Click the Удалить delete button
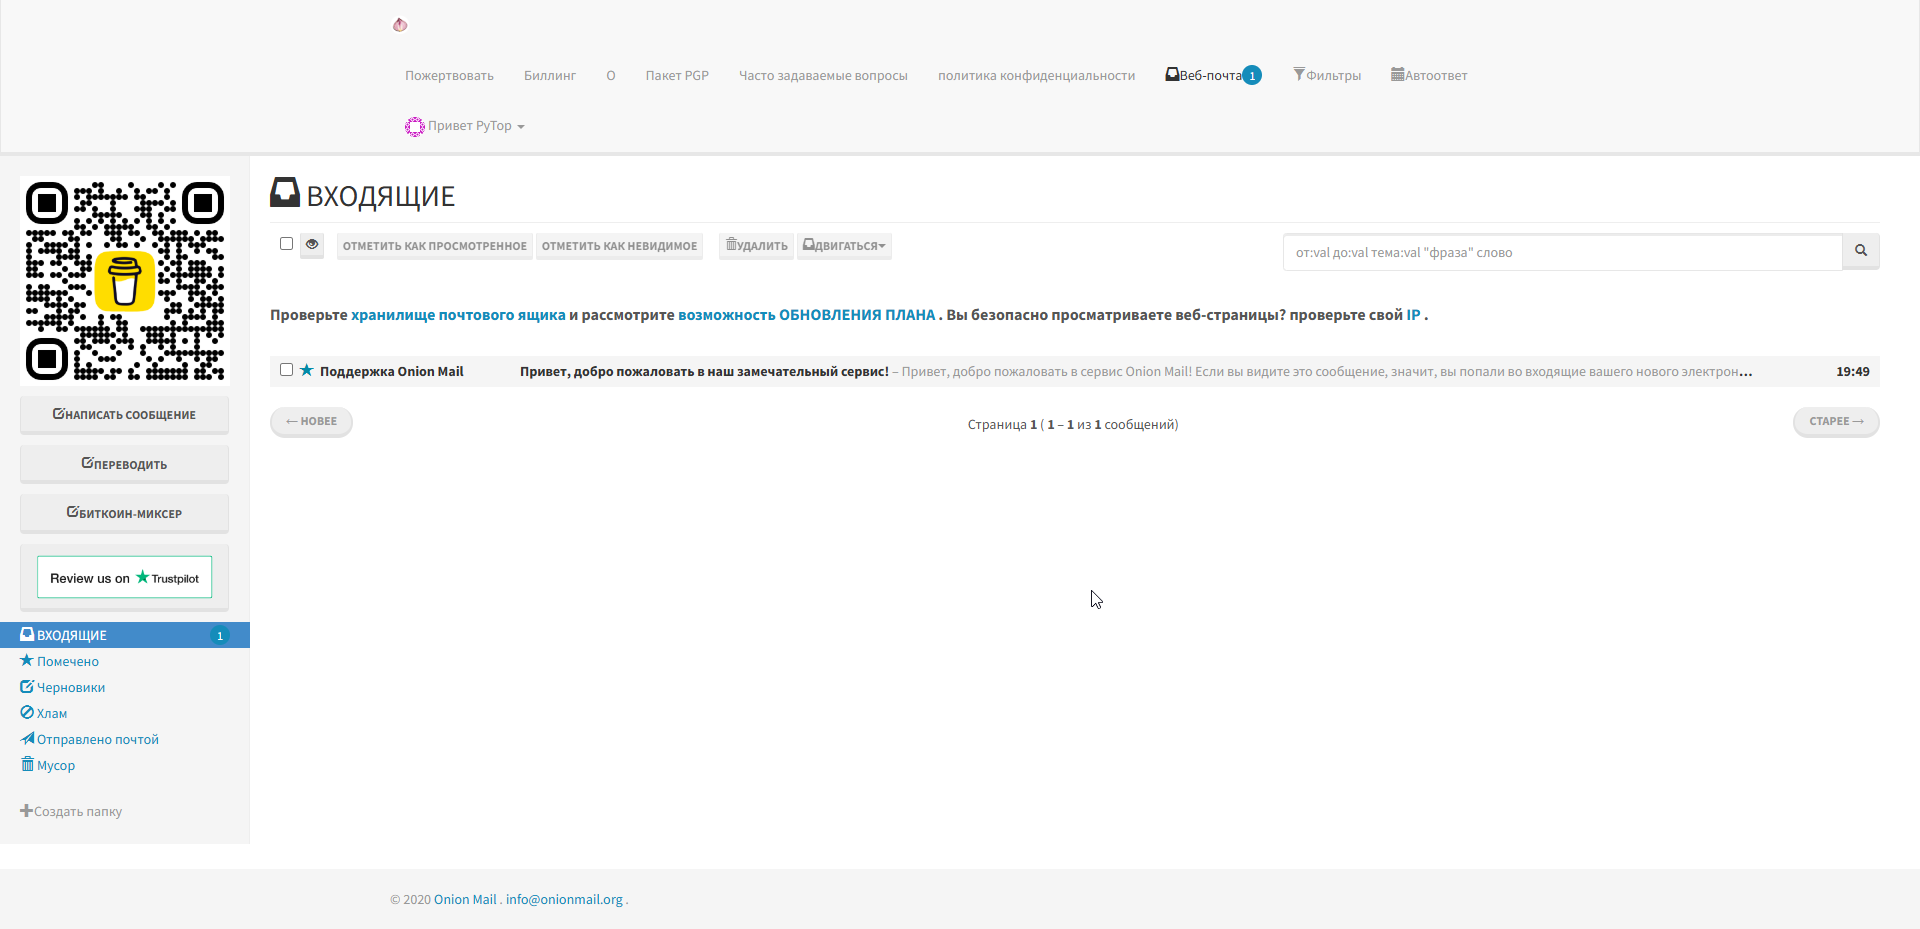The image size is (1920, 929). tap(757, 246)
